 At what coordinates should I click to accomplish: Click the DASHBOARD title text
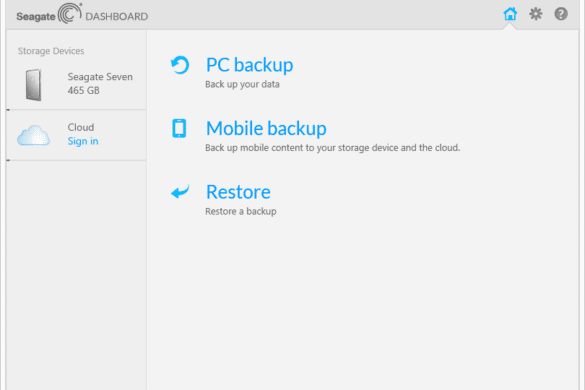[x=117, y=16]
